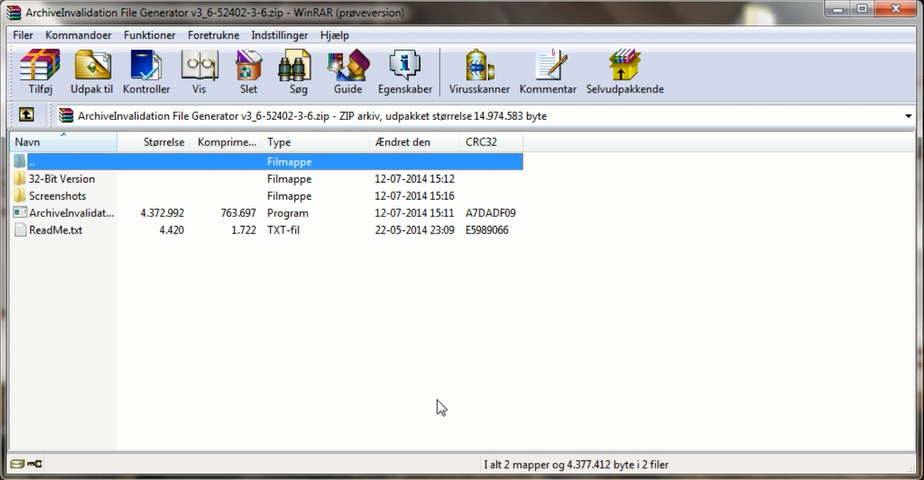Go up one folder level arrow
The image size is (924, 480).
click(x=27, y=115)
